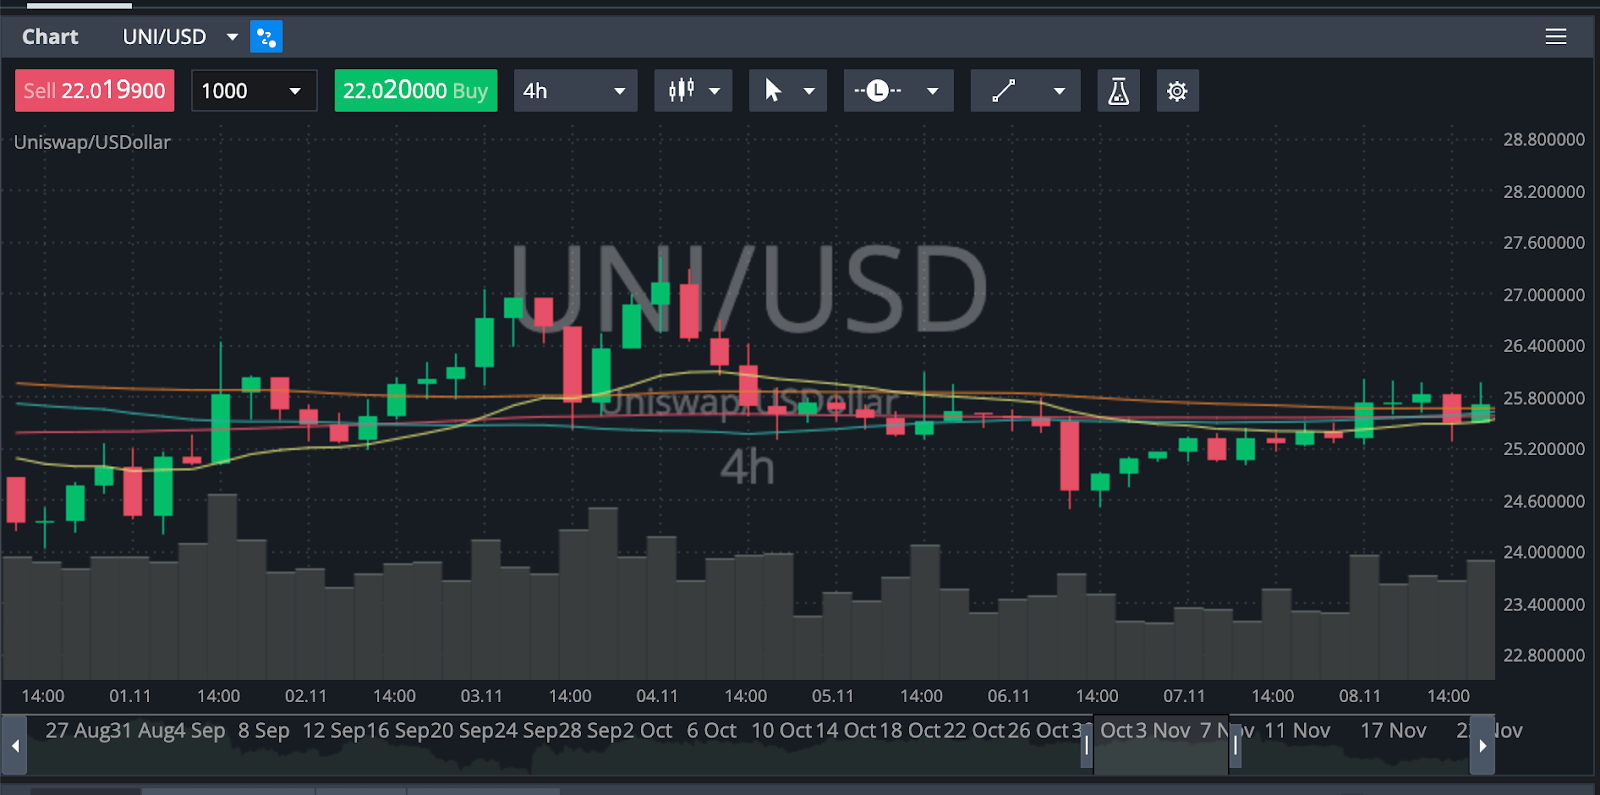Expand the cursor tool dropdown arrow

tap(809, 91)
